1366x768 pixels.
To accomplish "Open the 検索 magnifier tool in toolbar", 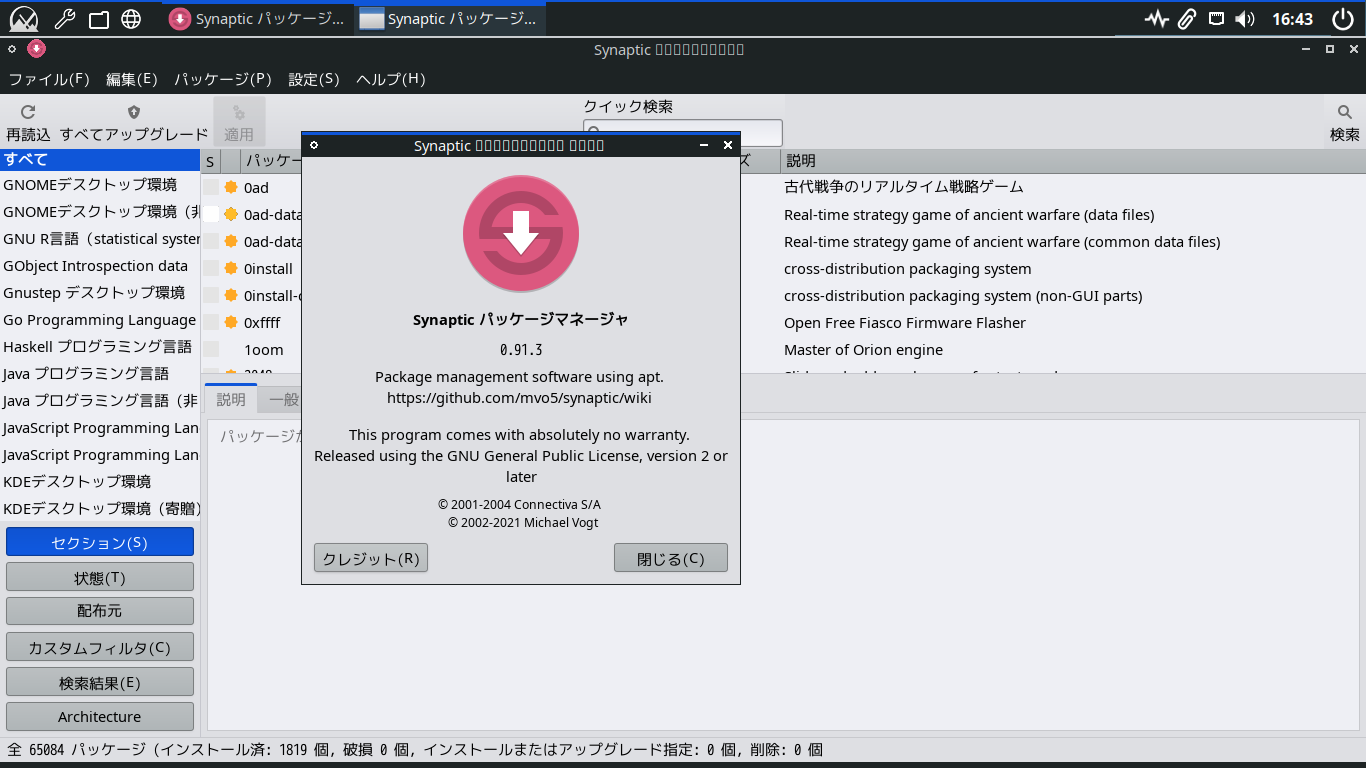I will 1345,112.
